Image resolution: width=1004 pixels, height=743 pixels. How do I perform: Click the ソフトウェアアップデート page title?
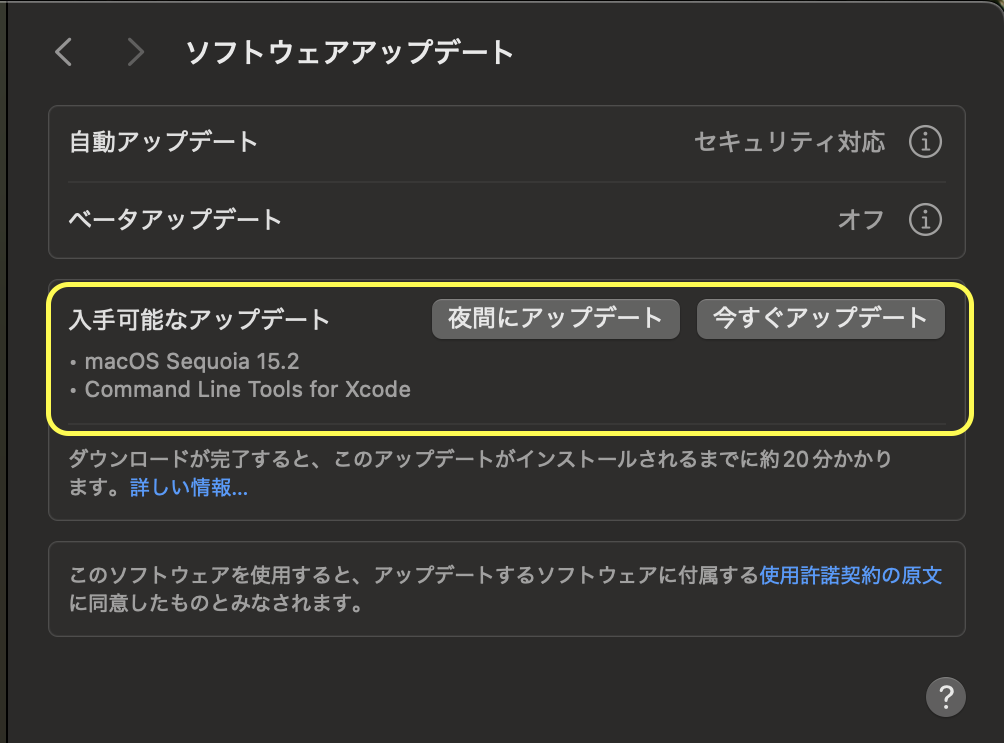(349, 52)
